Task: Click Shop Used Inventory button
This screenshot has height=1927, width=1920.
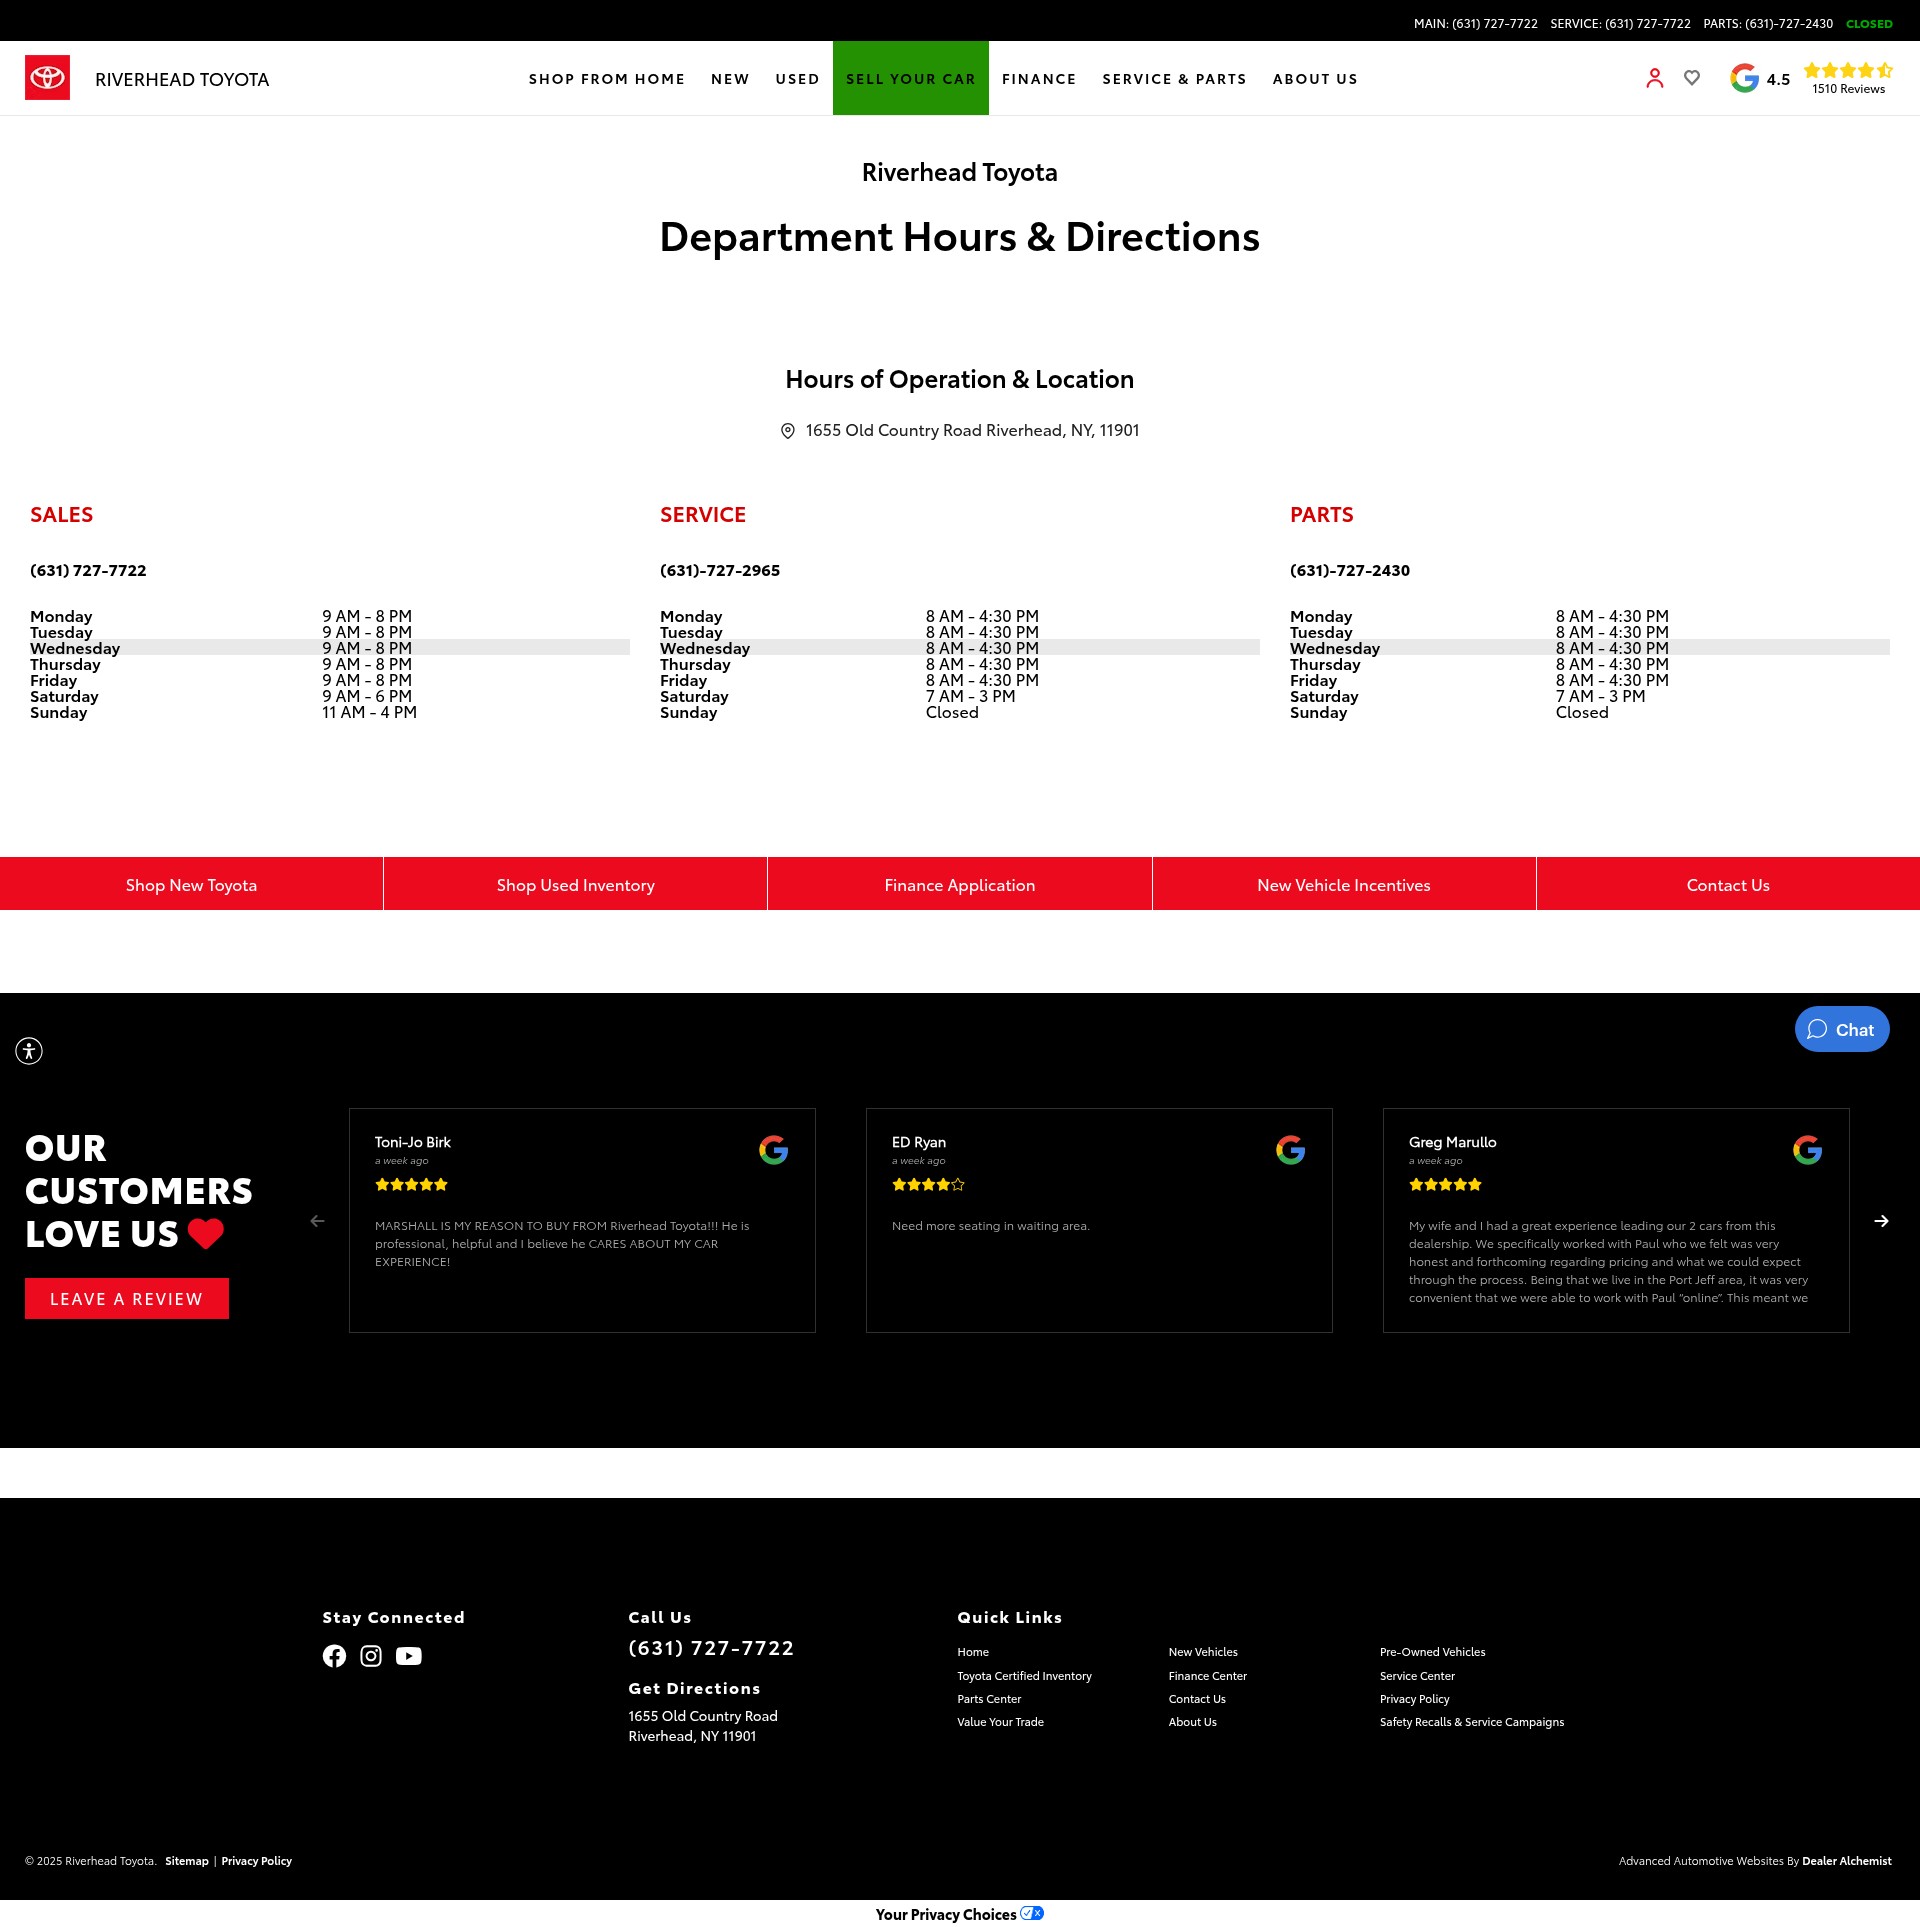Action: [575, 885]
